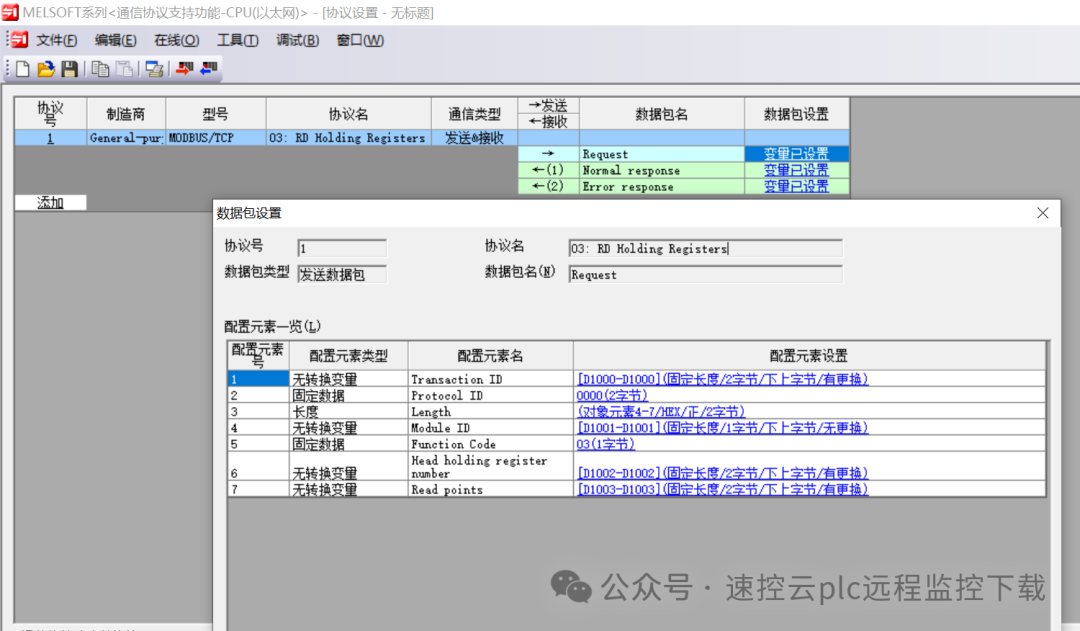Click 'Head holding register number' element name

[x=479, y=466]
